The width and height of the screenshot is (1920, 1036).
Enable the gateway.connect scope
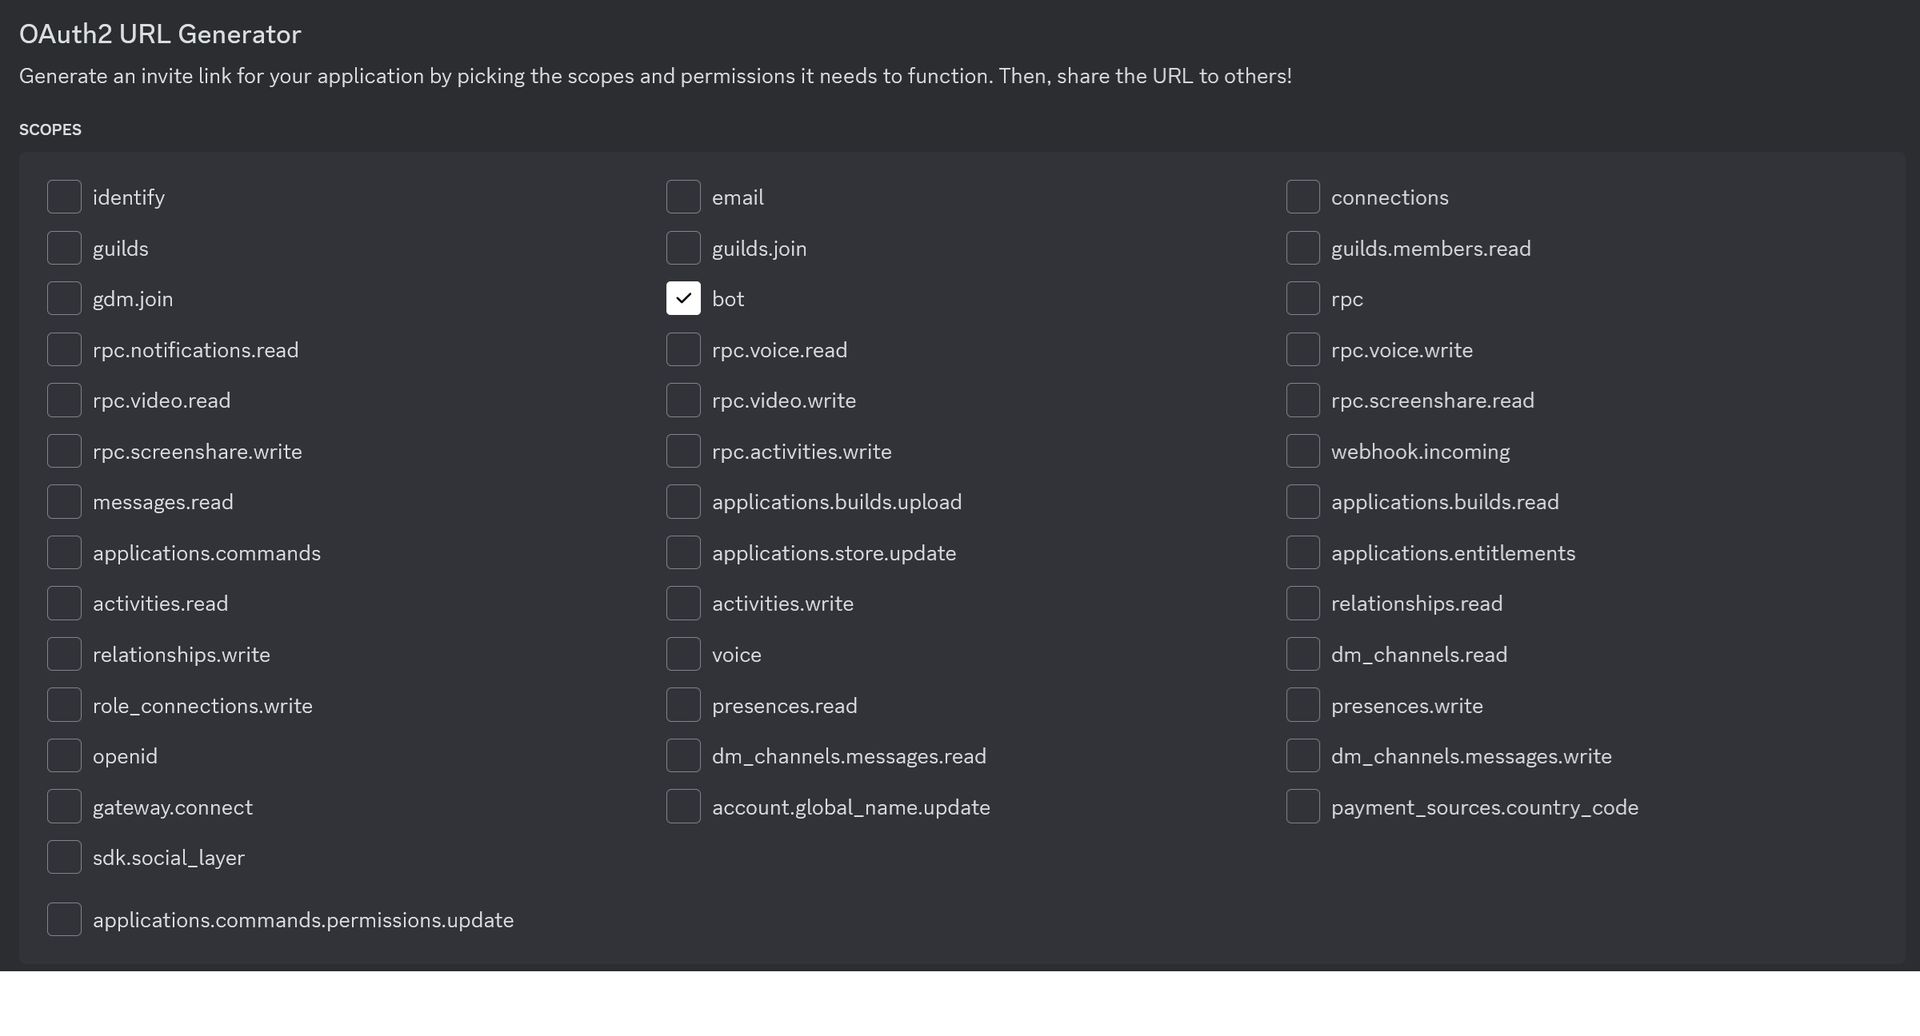point(64,807)
